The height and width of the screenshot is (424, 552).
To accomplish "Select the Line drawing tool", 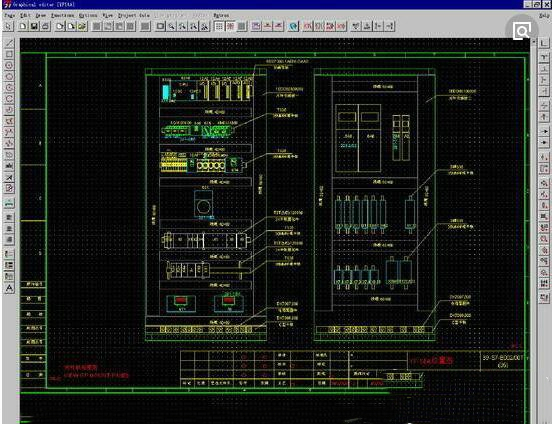I will click(x=9, y=43).
